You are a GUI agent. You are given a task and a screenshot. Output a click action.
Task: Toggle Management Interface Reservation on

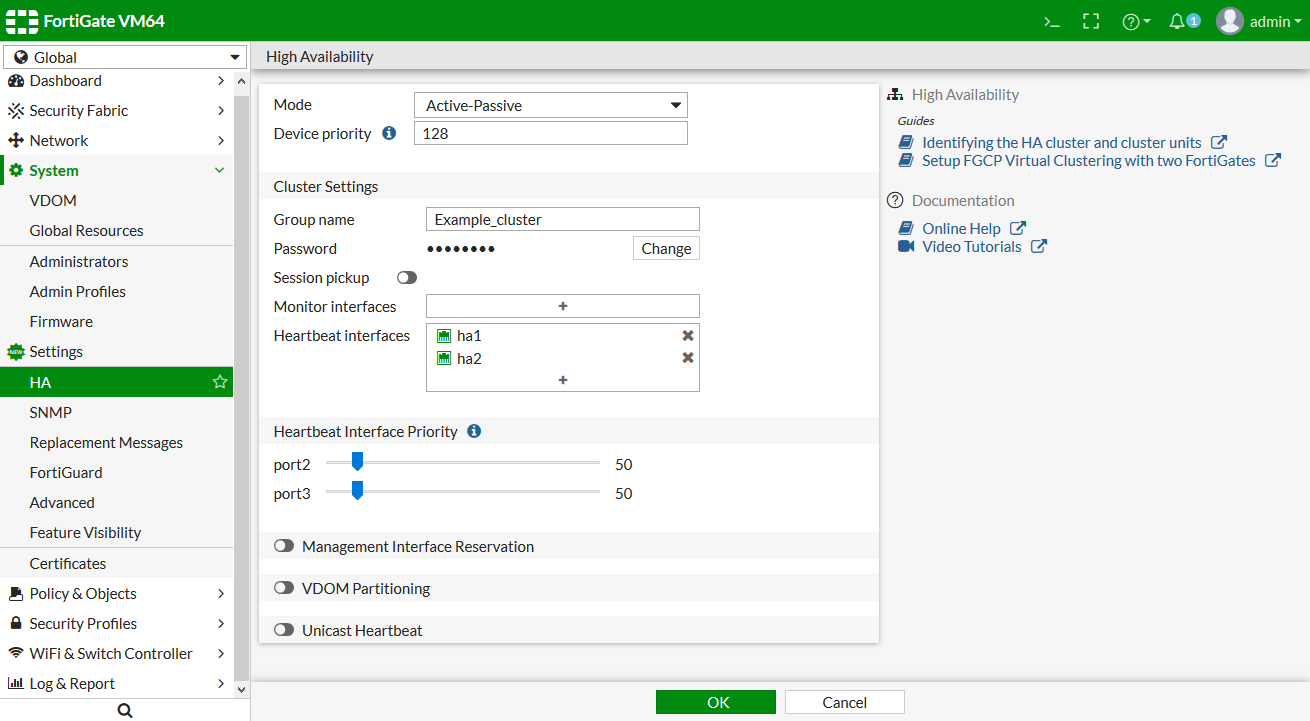coord(284,546)
